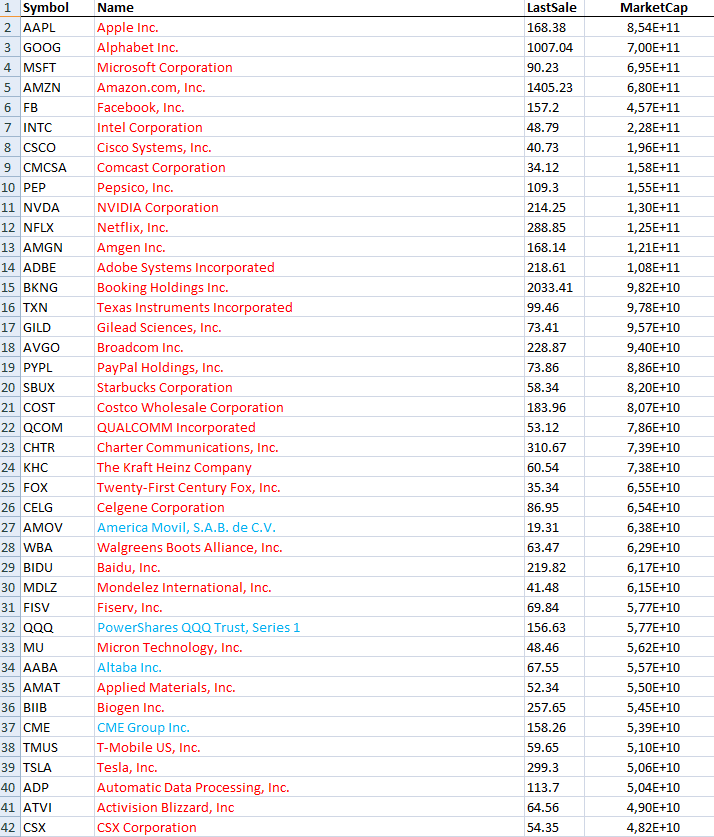The image size is (714, 837).
Task: Click the Alphabet Inc. name cell
Action: 310,48
